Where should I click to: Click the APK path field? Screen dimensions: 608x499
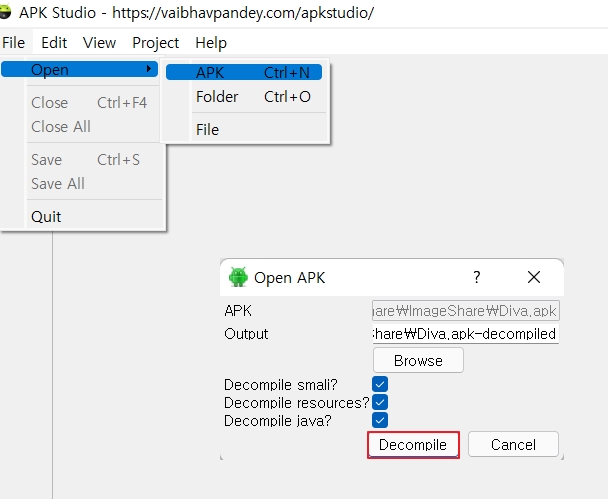click(466, 311)
